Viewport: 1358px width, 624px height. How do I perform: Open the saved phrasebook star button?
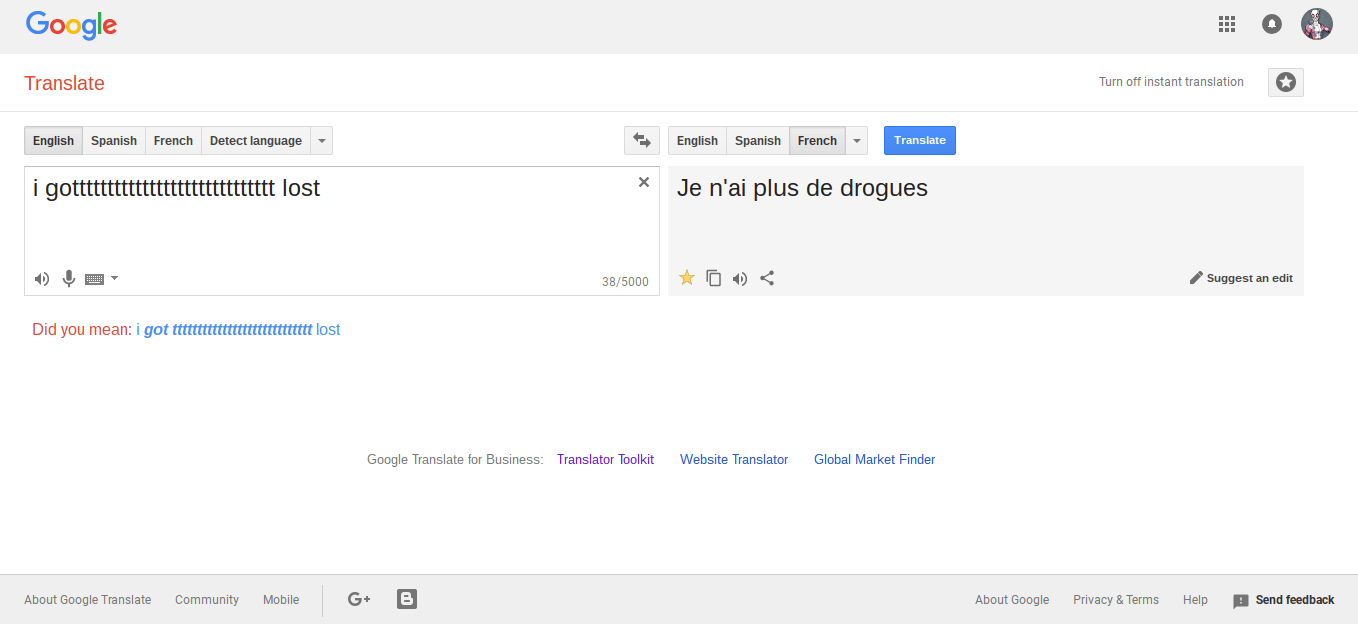click(x=1285, y=82)
